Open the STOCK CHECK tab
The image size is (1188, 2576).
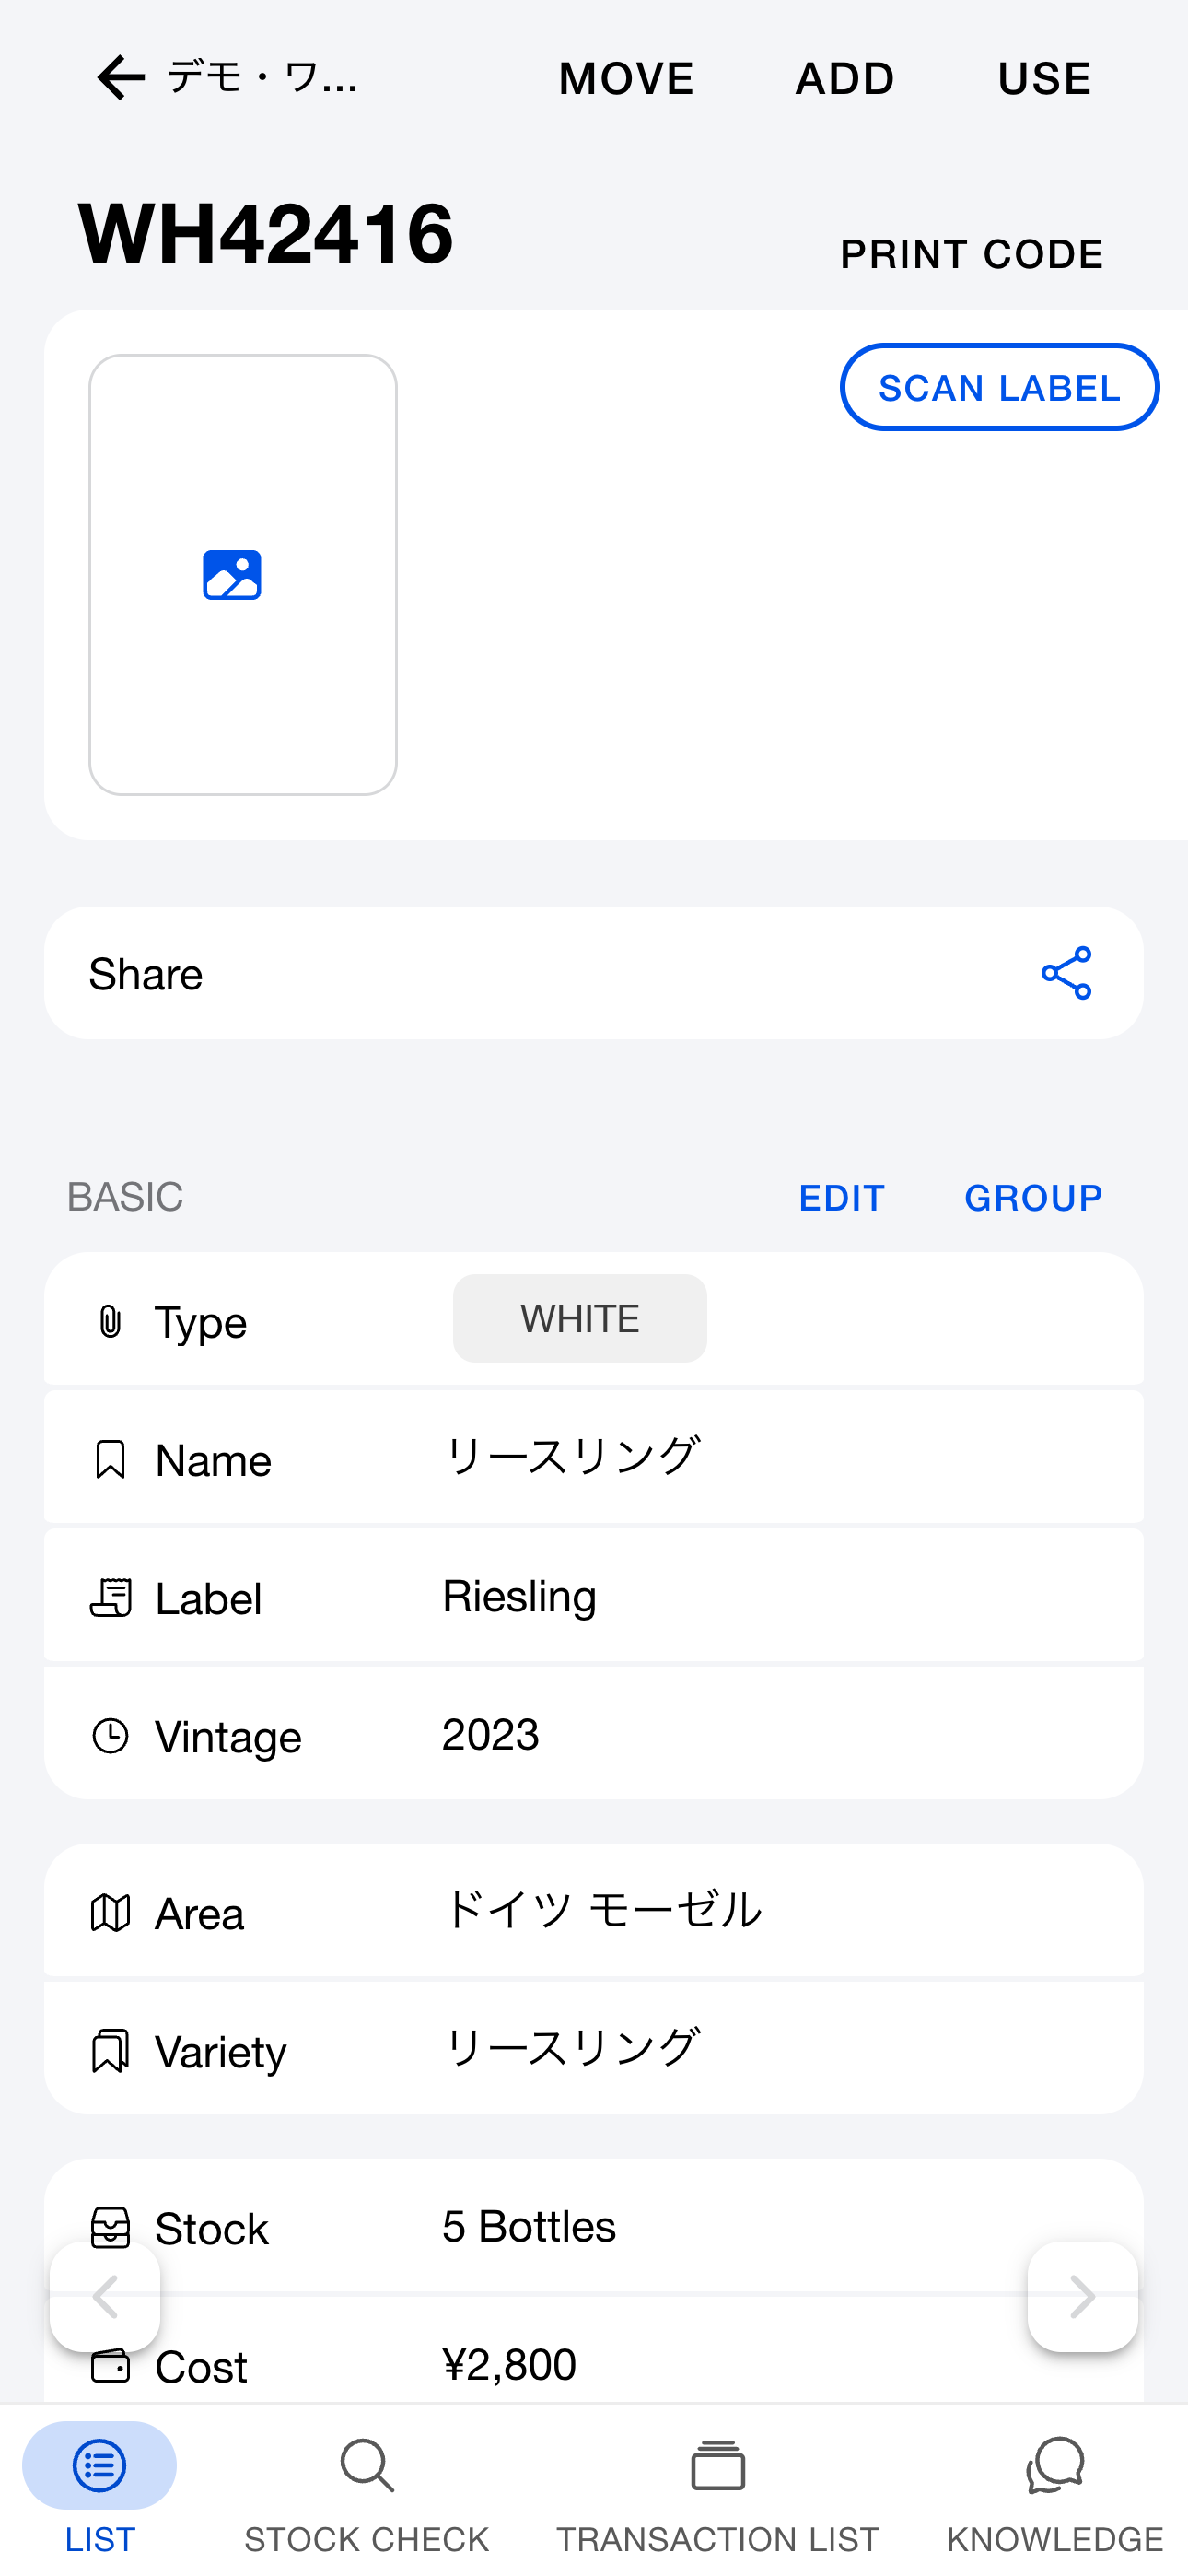[x=367, y=2489]
